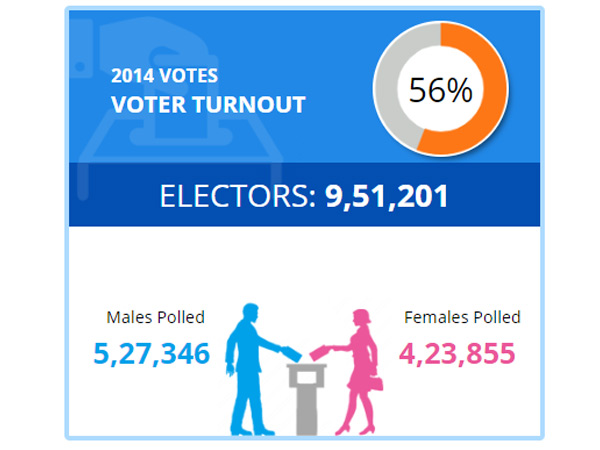The width and height of the screenshot is (600, 450).
Task: Click the 56% turnout value
Action: (x=440, y=91)
